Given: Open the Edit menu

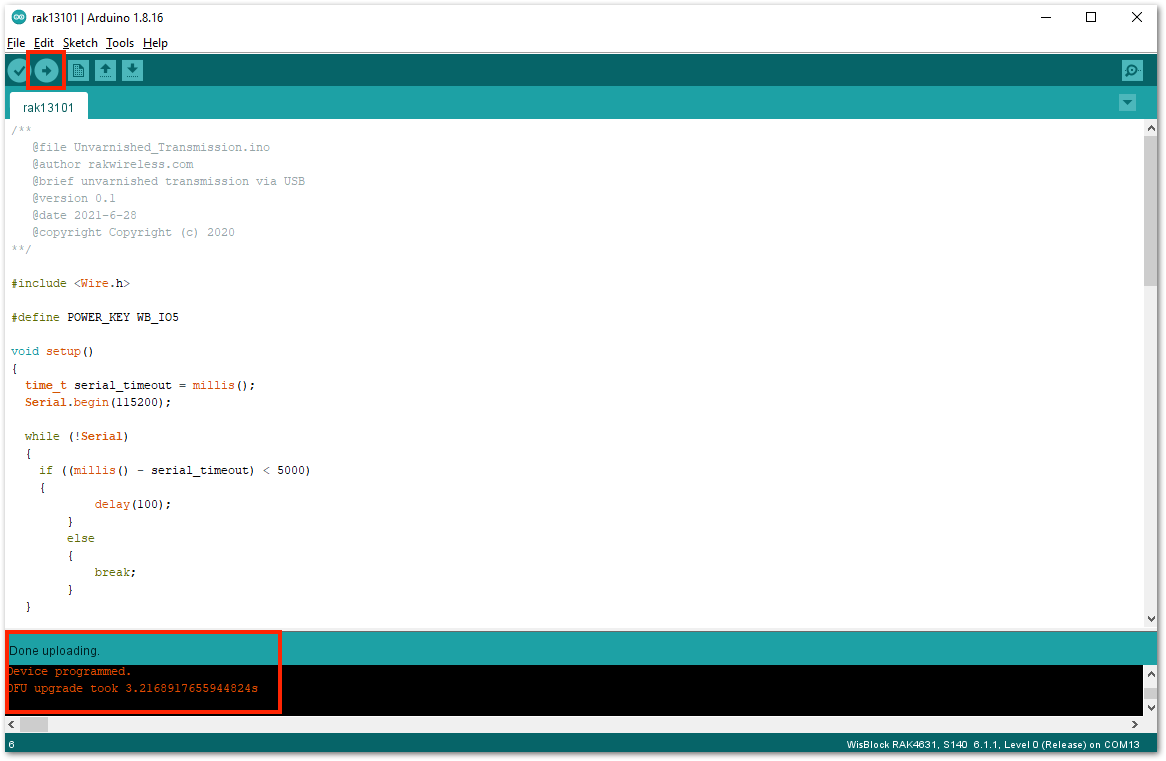Looking at the screenshot, I should [x=44, y=43].
